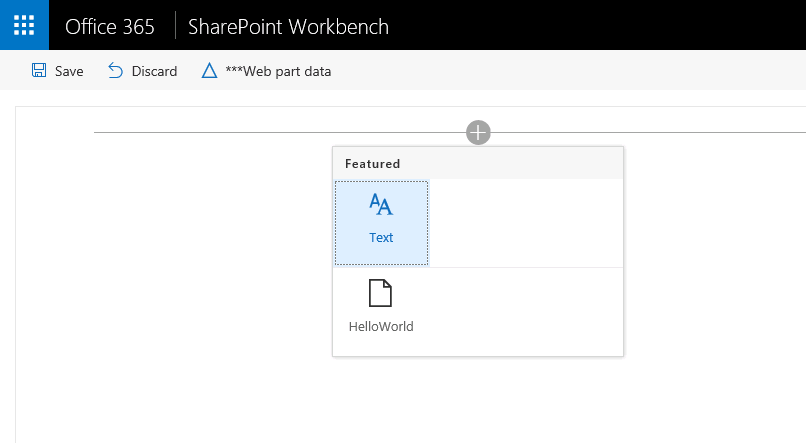This screenshot has height=443, width=806.
Task: Select the HelloWorld page icon
Action: tap(381, 293)
